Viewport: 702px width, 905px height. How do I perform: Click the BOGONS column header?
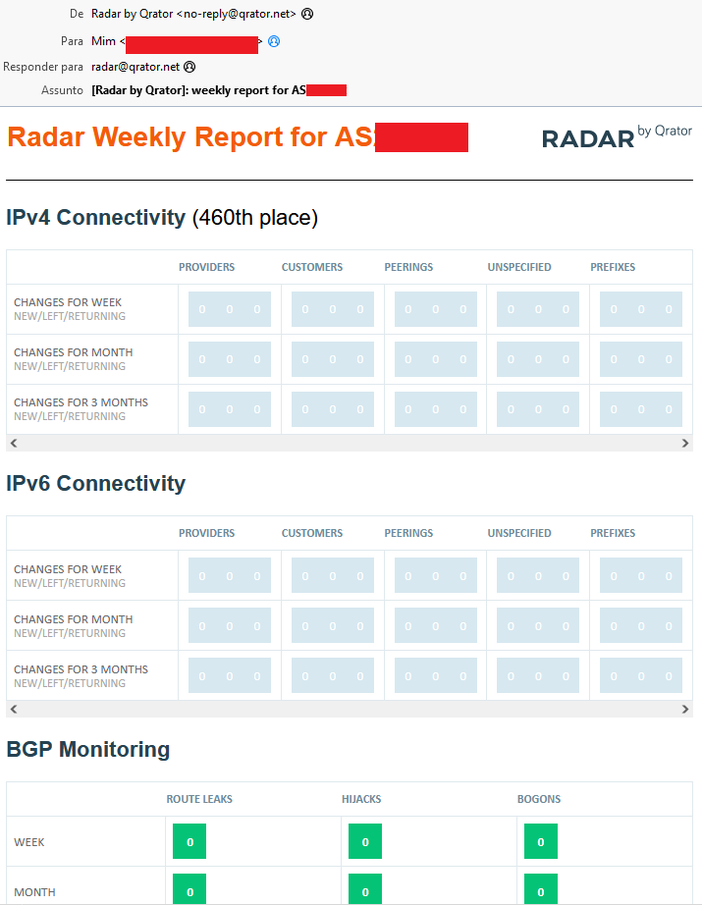coord(539,799)
